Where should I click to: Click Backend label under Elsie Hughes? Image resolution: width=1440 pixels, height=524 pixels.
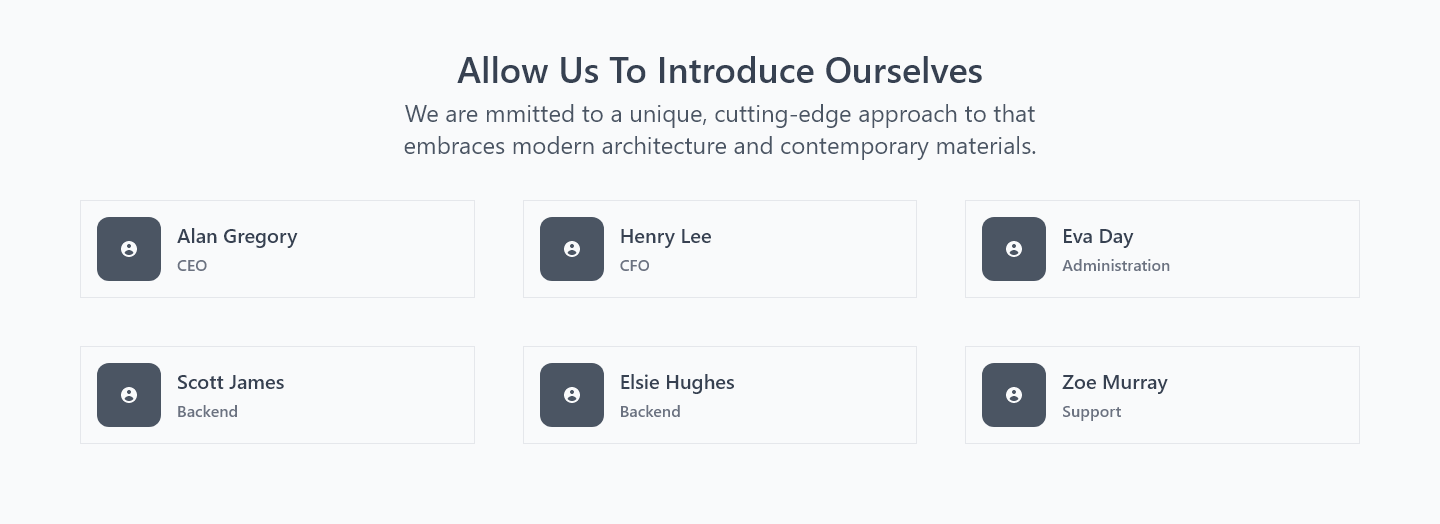tap(650, 412)
